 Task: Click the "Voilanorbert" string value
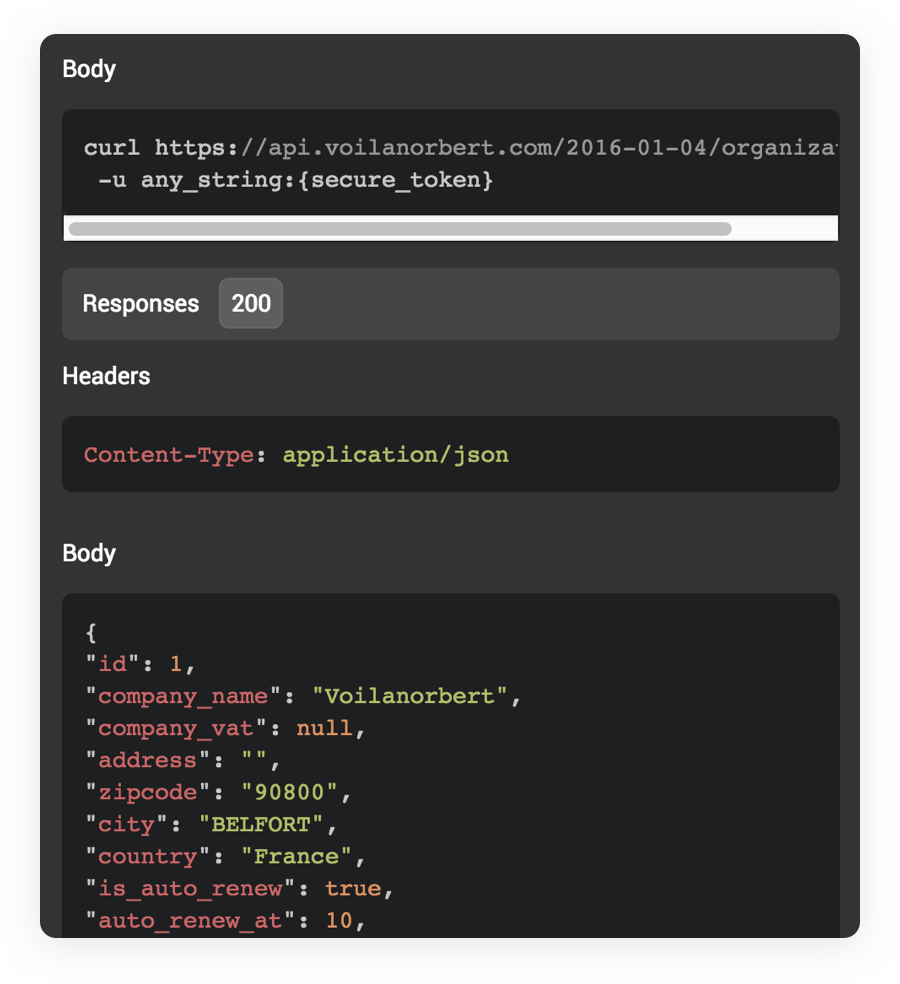410,696
